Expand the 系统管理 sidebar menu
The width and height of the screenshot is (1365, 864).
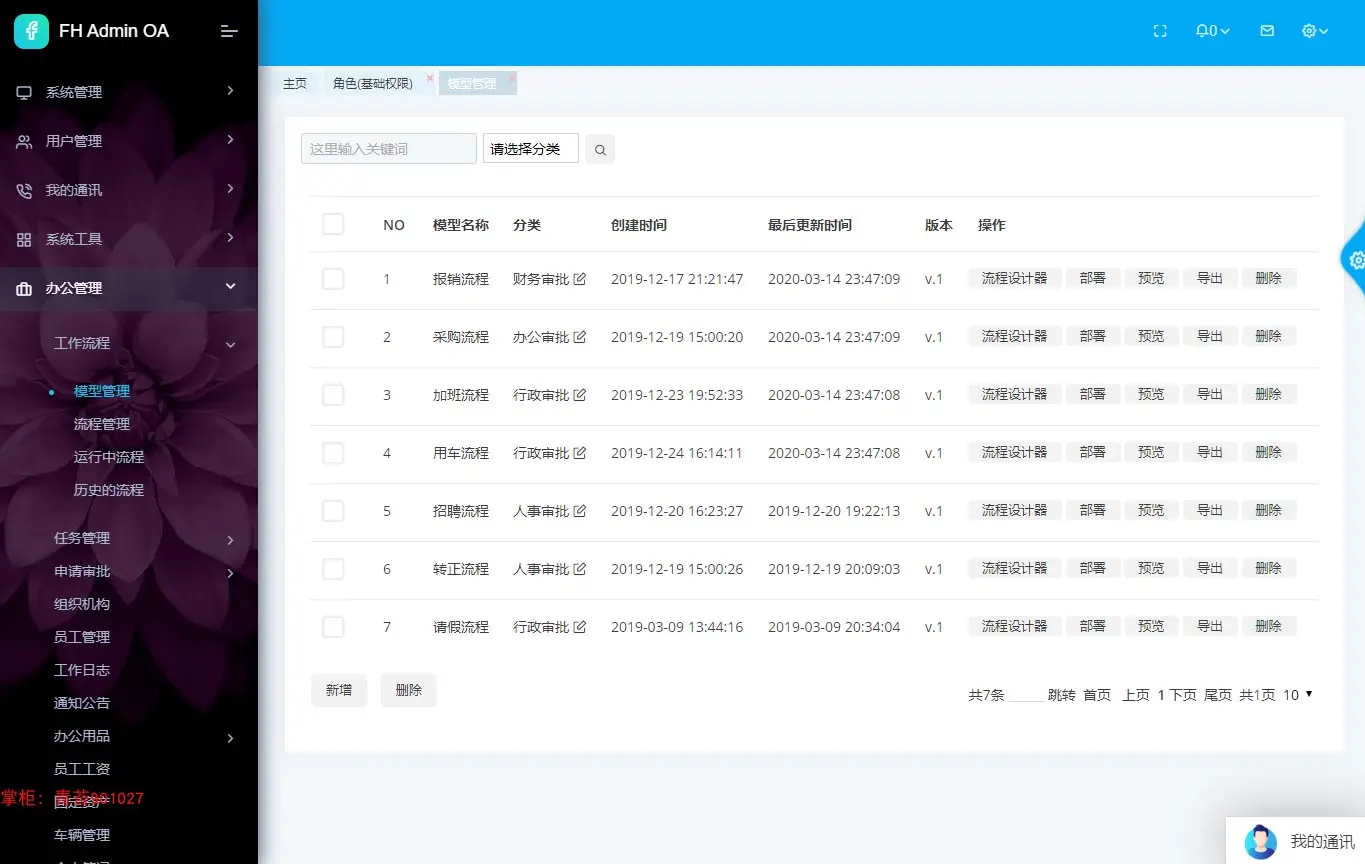(x=129, y=92)
